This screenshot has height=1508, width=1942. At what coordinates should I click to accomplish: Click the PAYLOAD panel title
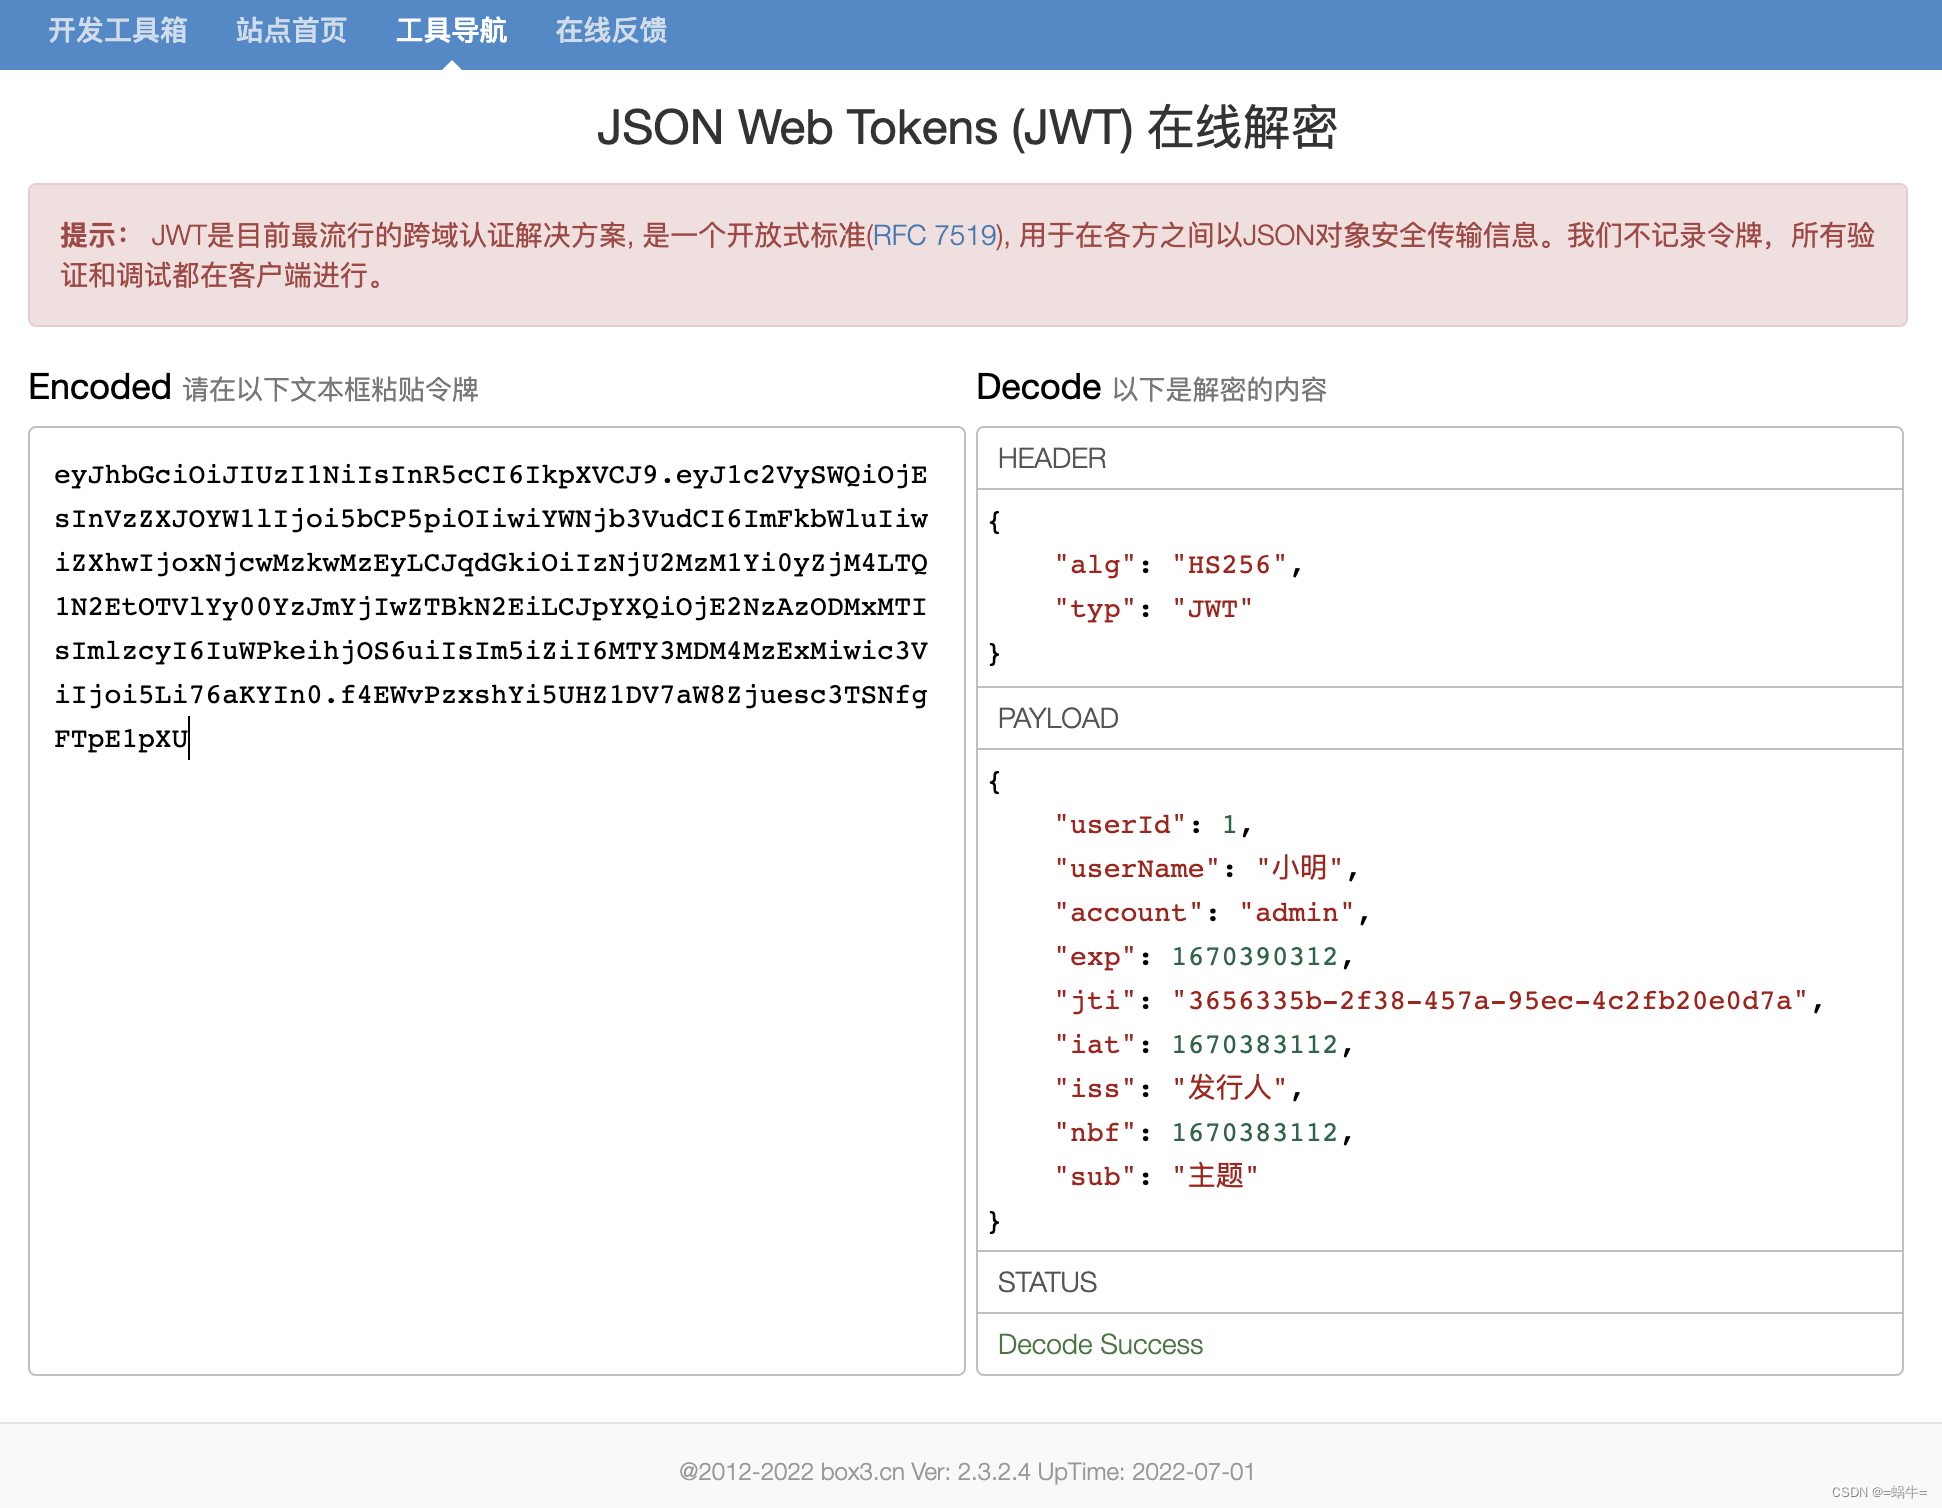(1058, 719)
